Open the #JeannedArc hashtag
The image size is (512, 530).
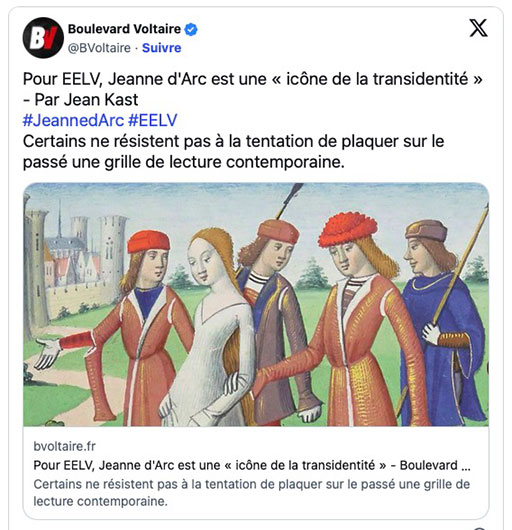pos(73,120)
